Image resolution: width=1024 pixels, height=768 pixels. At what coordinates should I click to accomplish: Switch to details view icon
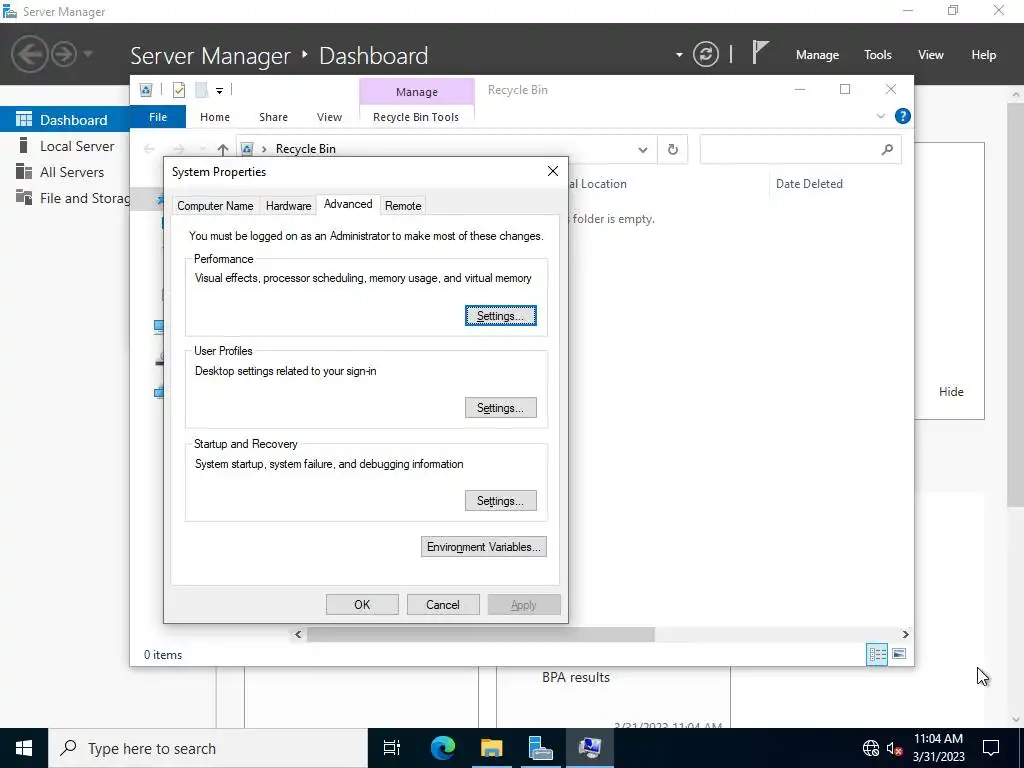pyautogui.click(x=876, y=654)
